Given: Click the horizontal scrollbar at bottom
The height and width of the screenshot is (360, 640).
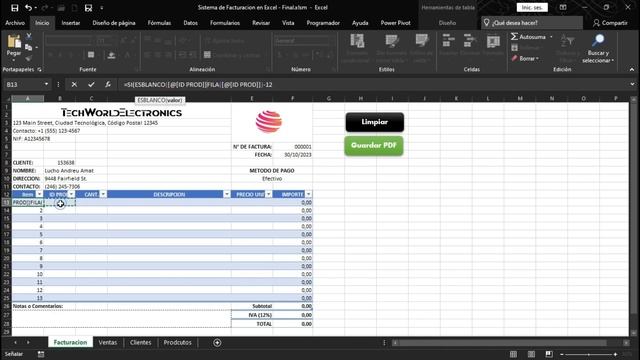Looking at the screenshot, I should pyautogui.click(x=504, y=342).
